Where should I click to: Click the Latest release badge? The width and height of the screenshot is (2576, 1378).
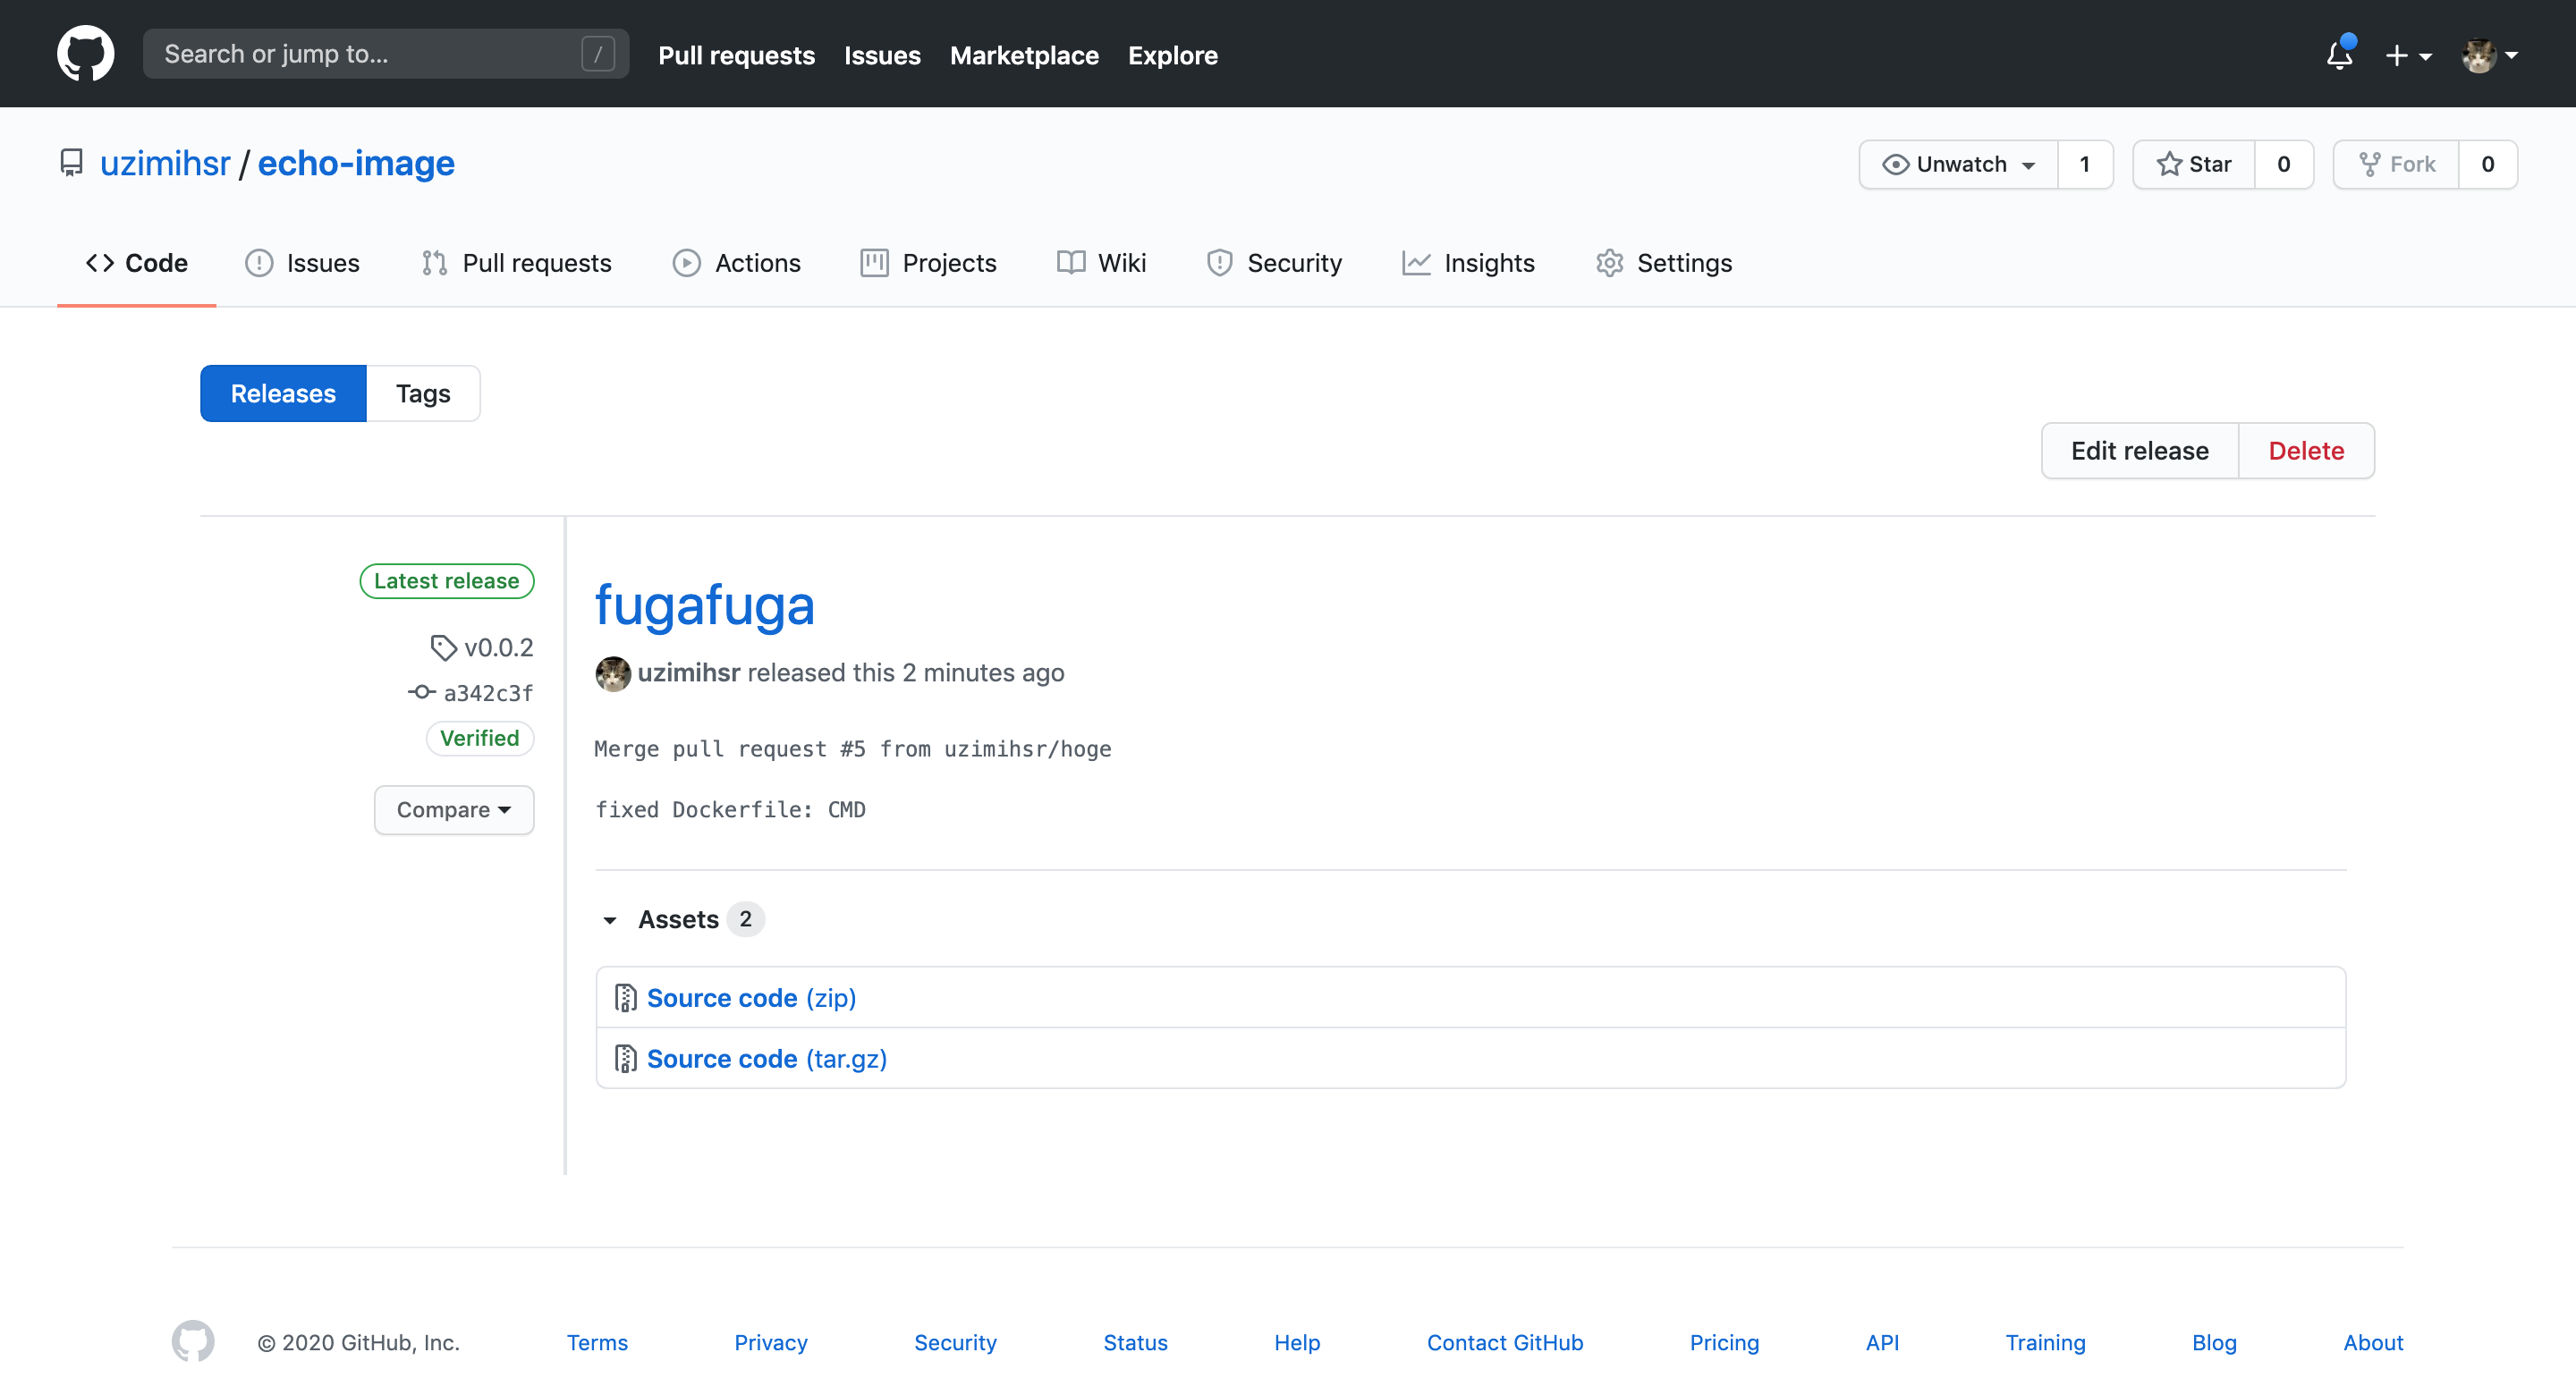(x=447, y=581)
